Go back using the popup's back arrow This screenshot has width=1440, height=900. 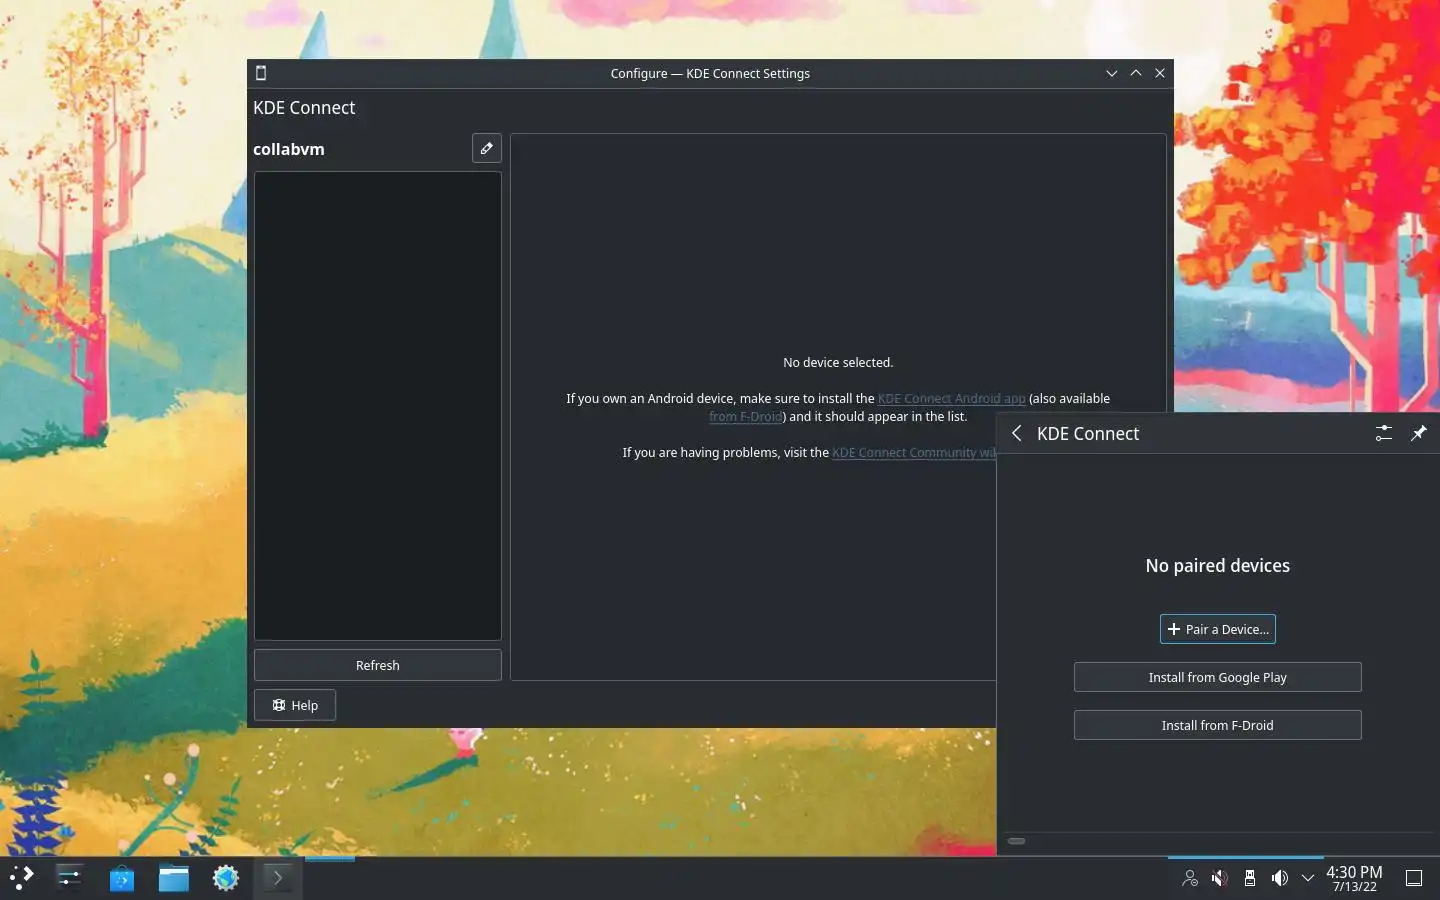coord(1016,433)
